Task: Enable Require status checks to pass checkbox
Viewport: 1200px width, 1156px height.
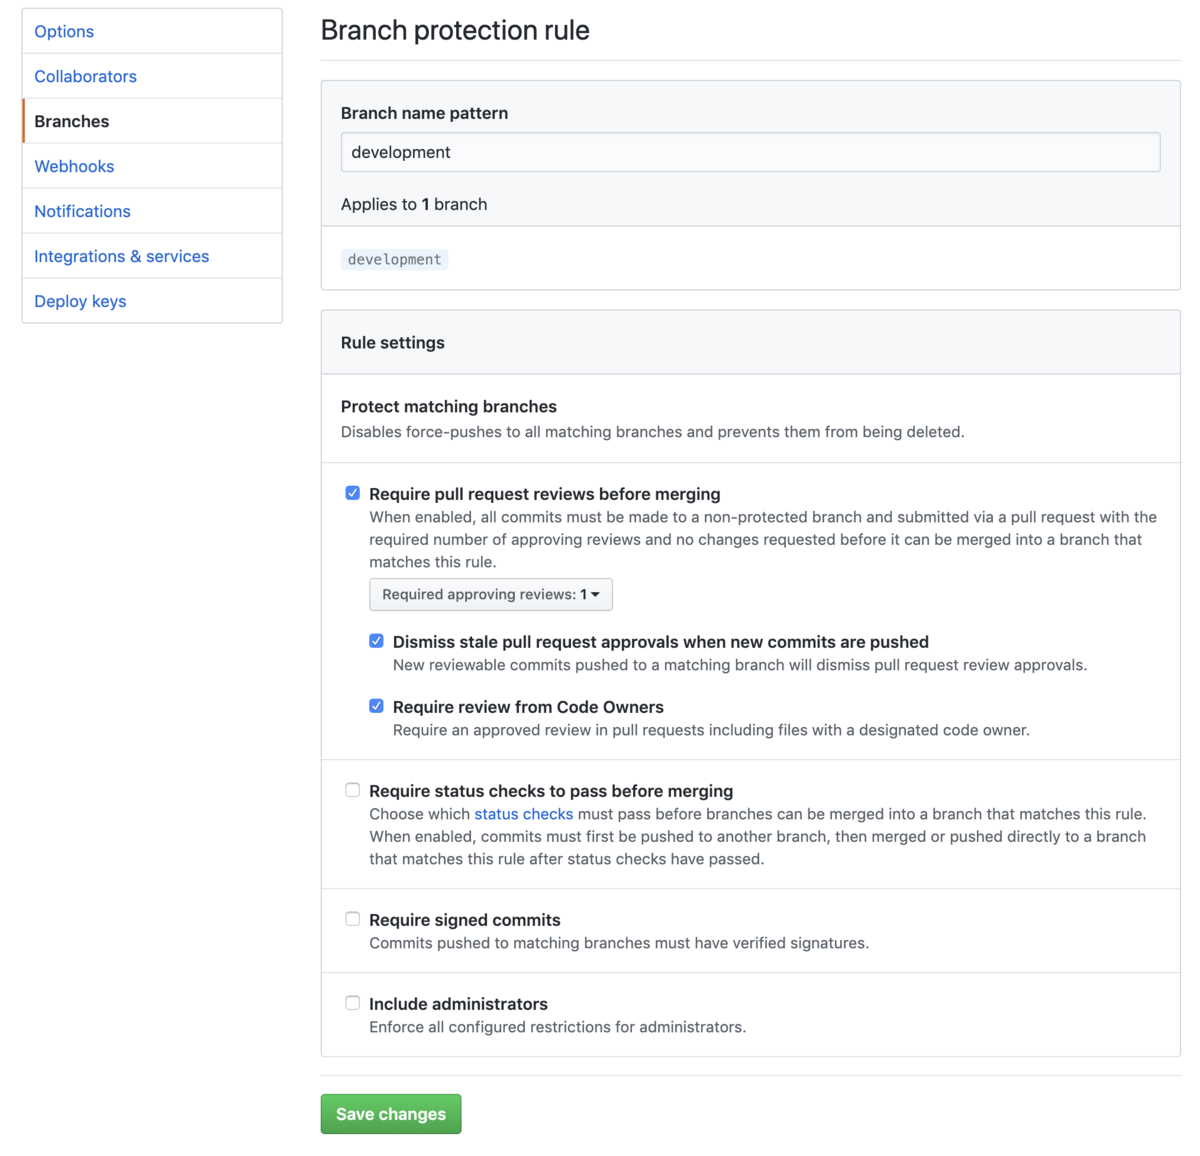Action: 353,790
